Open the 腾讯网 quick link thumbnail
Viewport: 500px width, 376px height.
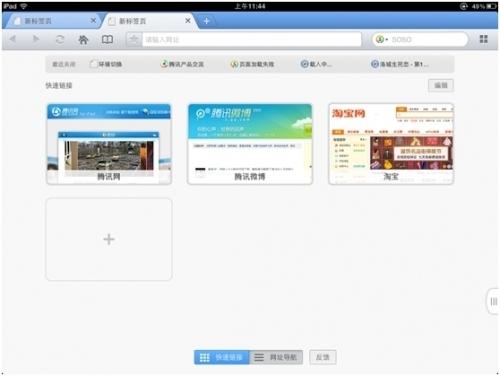tap(109, 144)
